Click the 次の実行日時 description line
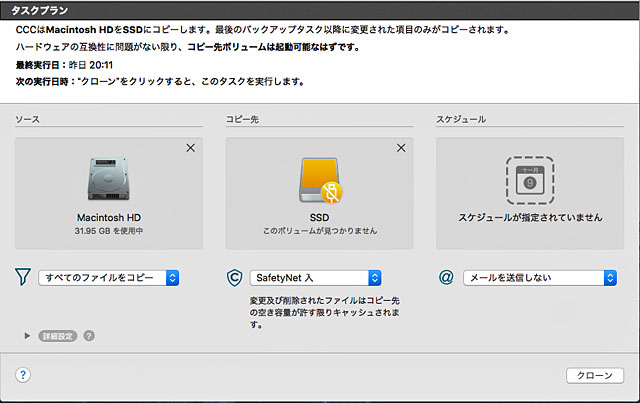Viewport: 640px width, 403px height. point(160,82)
